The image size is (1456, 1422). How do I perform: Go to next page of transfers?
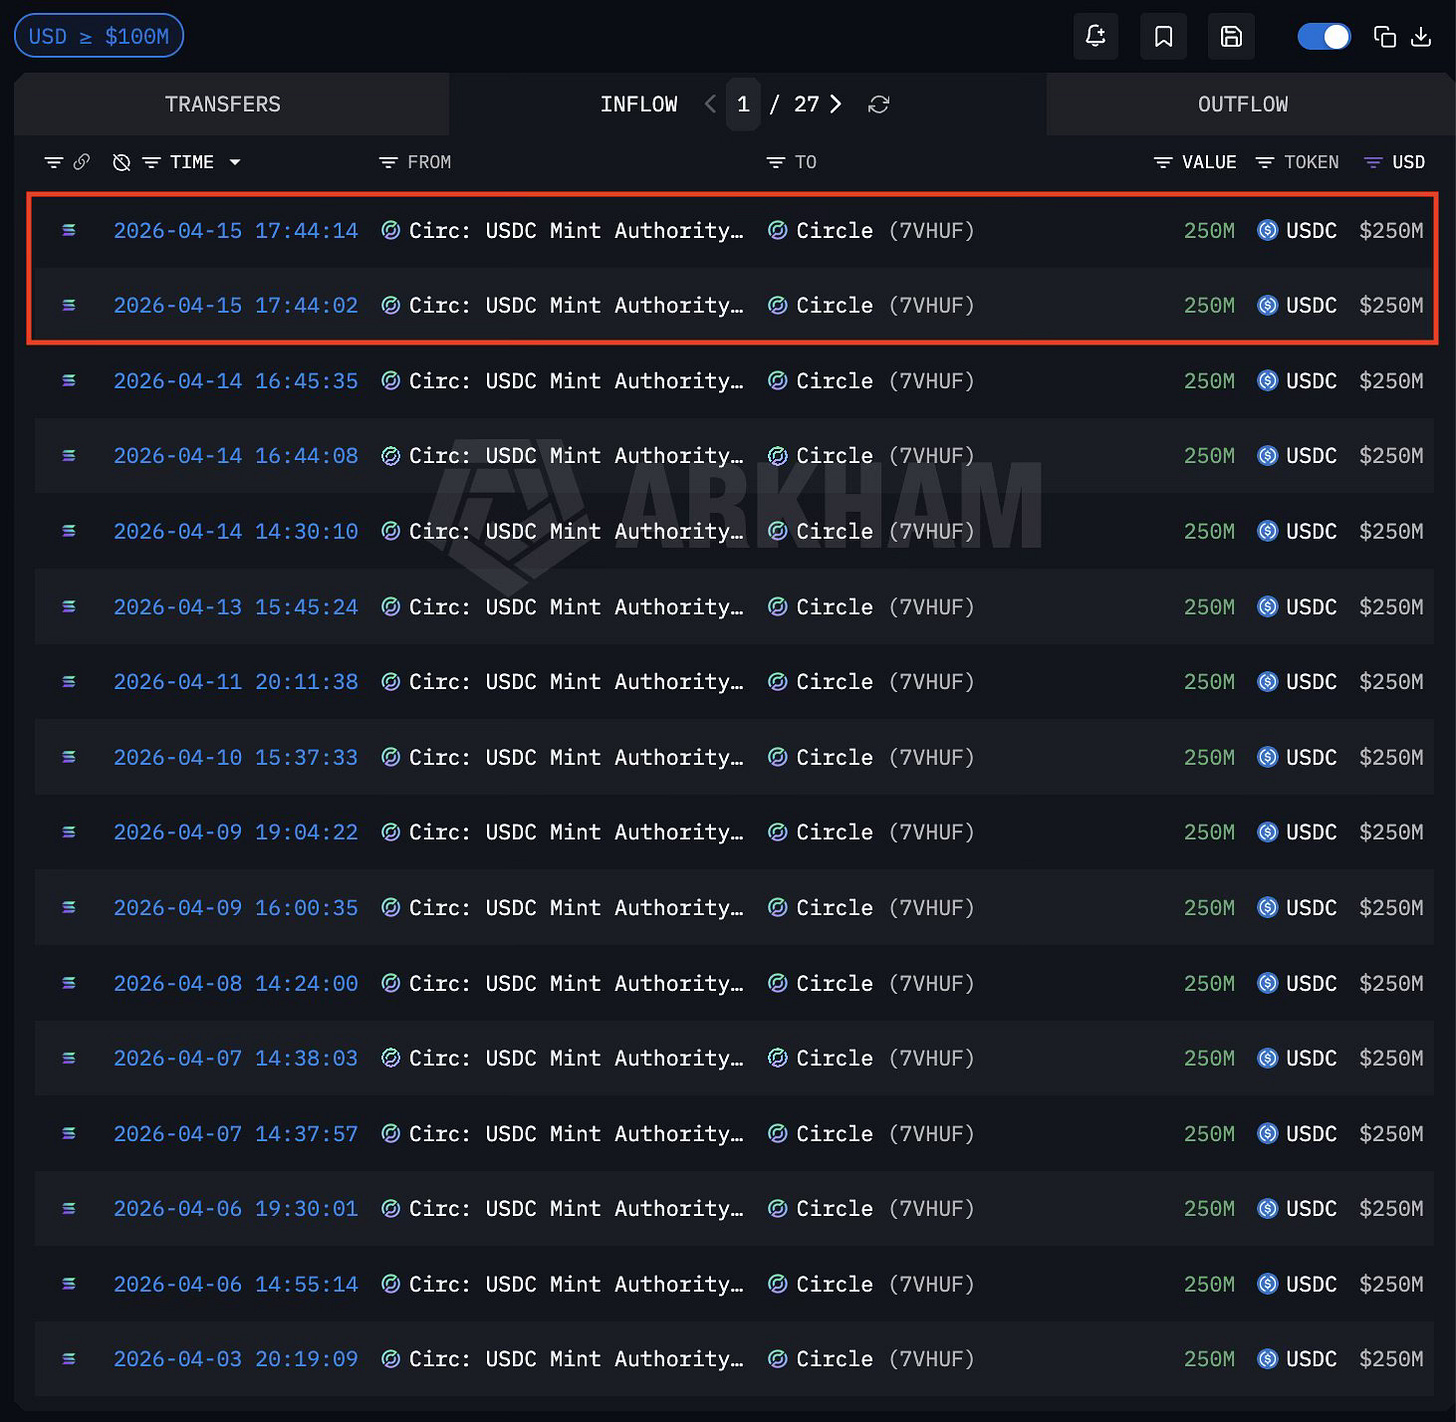click(836, 104)
